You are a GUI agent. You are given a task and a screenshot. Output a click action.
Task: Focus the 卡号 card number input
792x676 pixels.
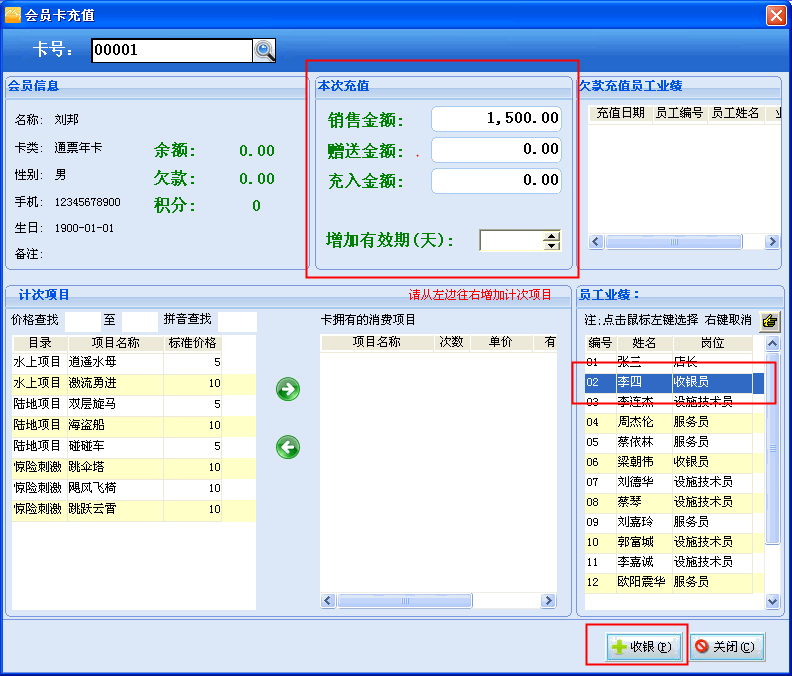tap(170, 51)
